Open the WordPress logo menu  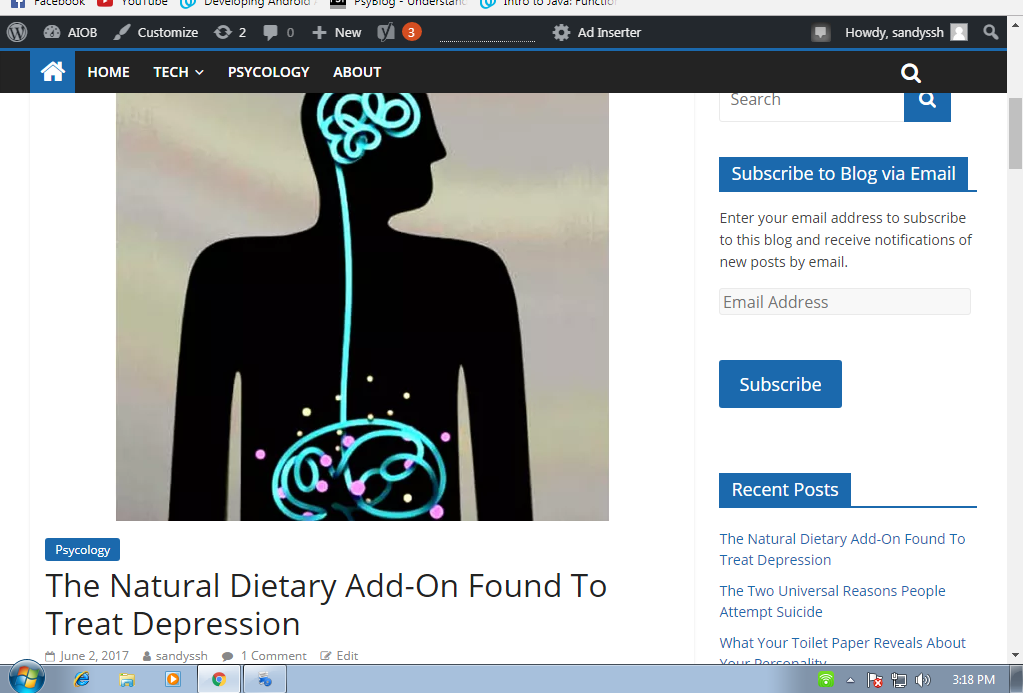click(x=17, y=32)
